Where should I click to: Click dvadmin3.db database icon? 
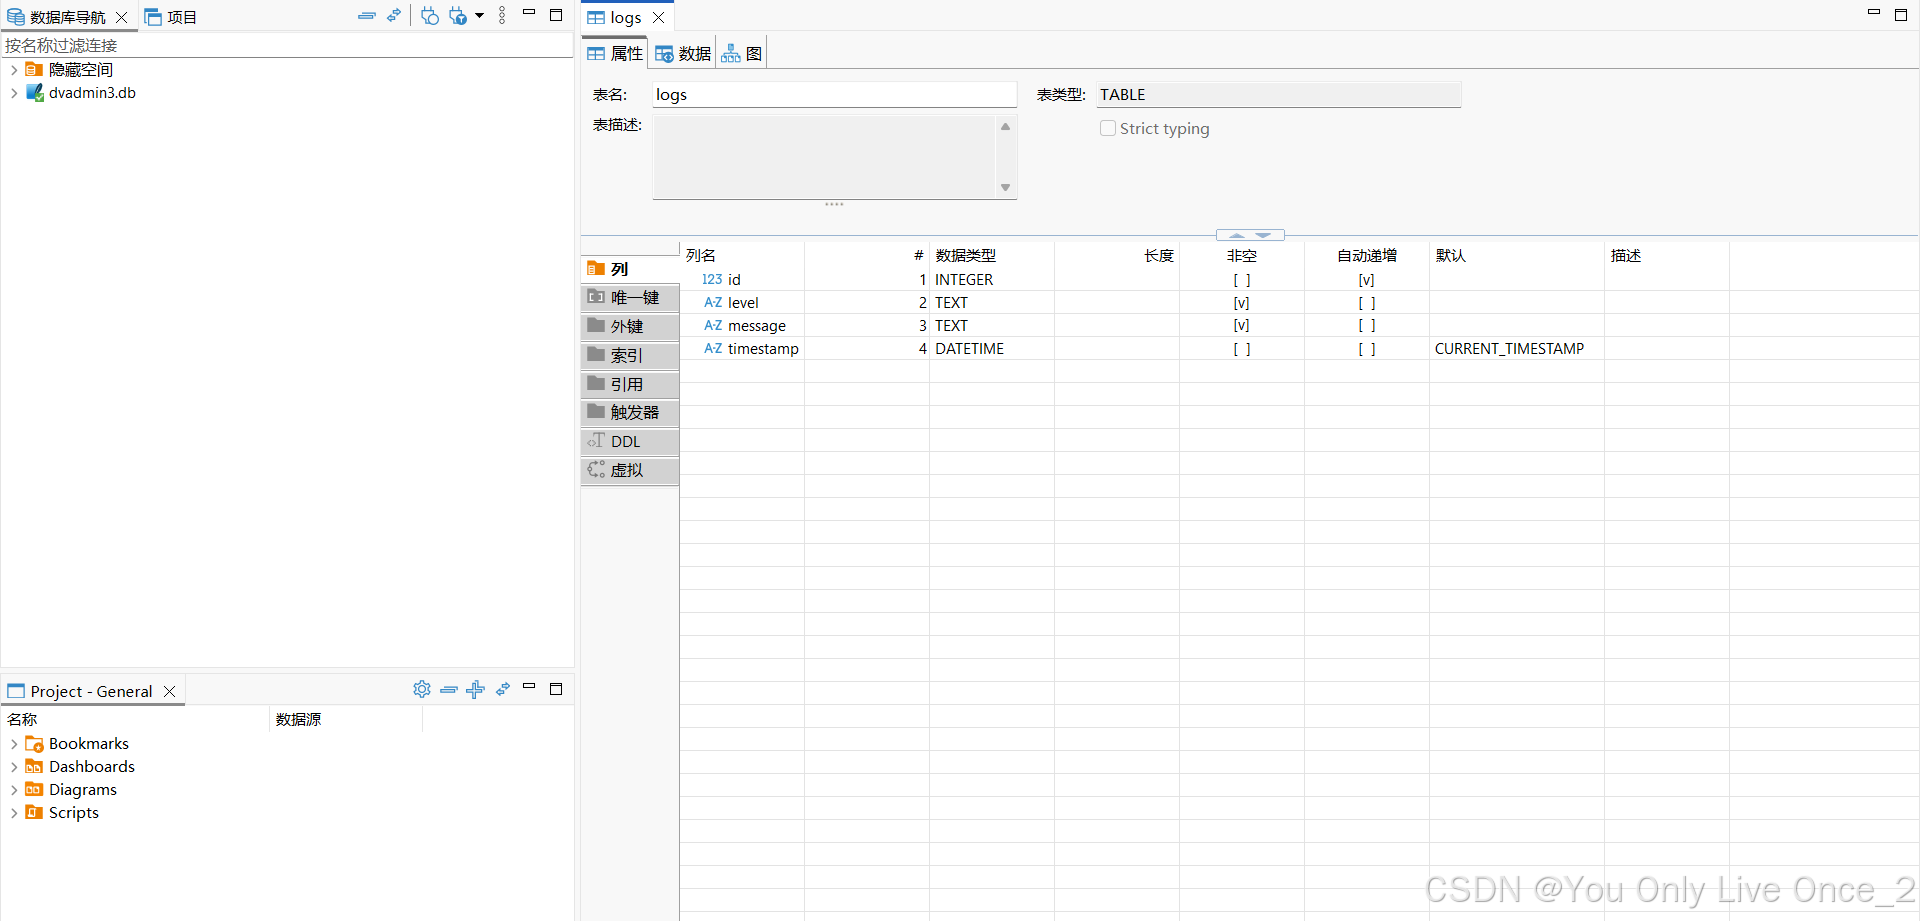34,93
